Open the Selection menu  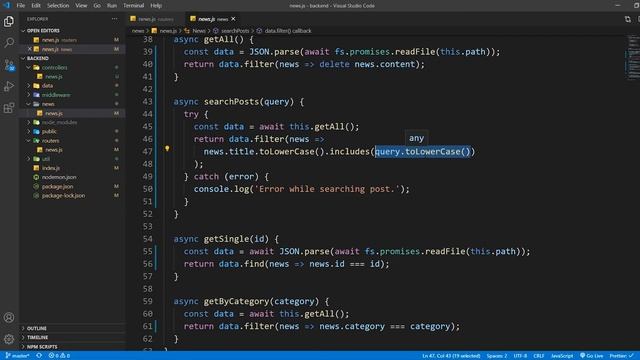[x=58, y=5]
